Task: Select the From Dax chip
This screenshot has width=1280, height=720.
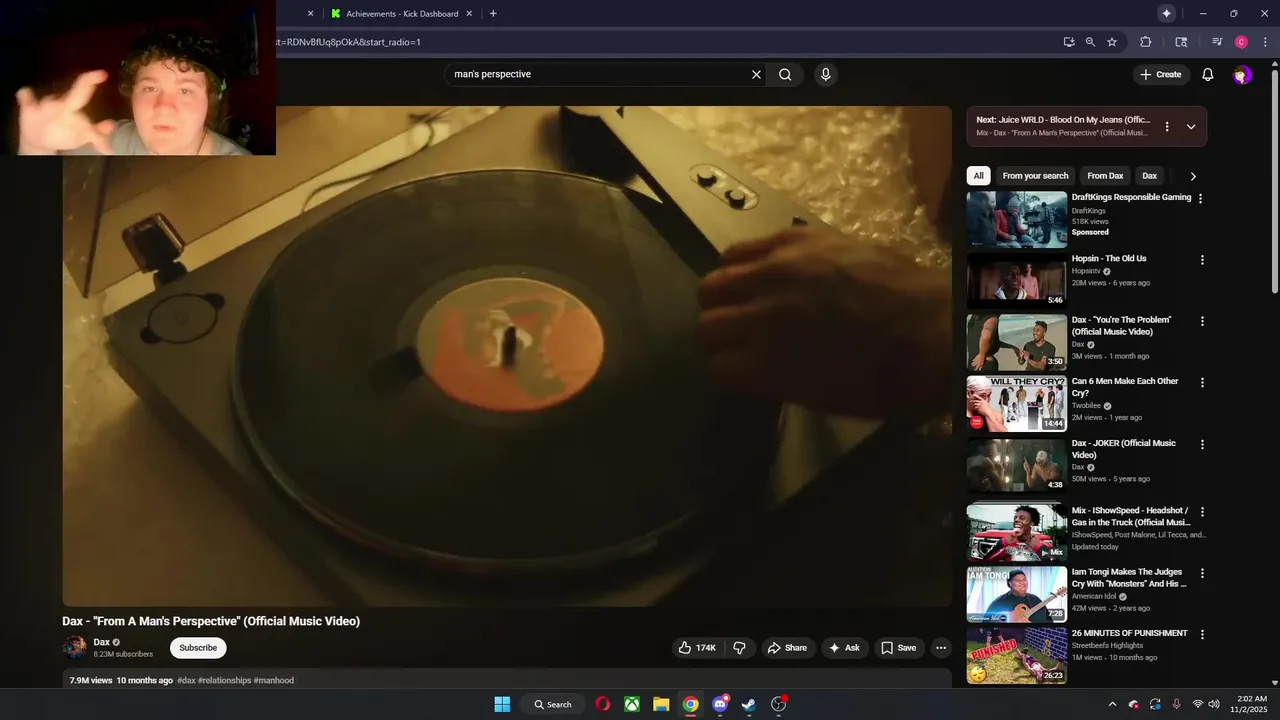Action: 1105,176
